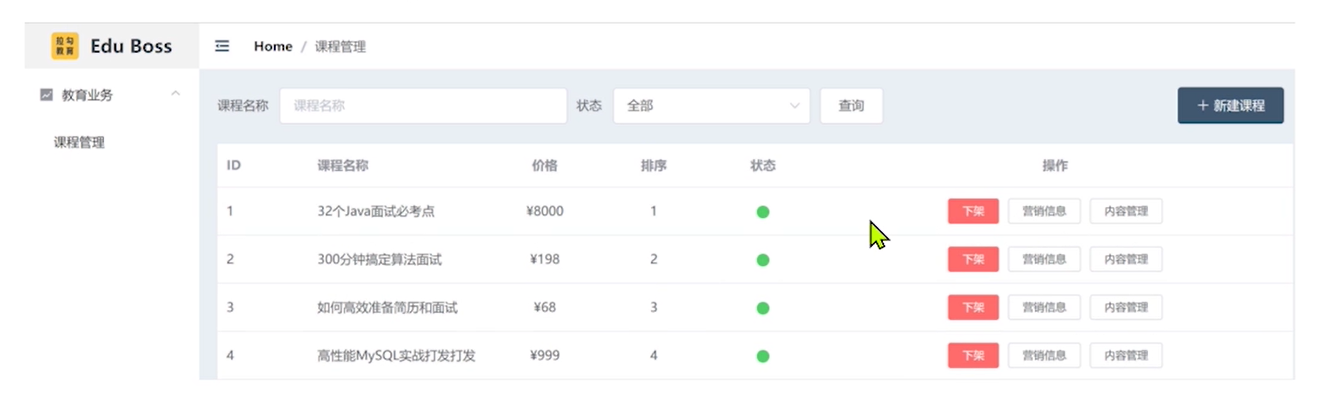
Task: Click 下架 for 32个Java面试必考点
Action: pyautogui.click(x=973, y=211)
